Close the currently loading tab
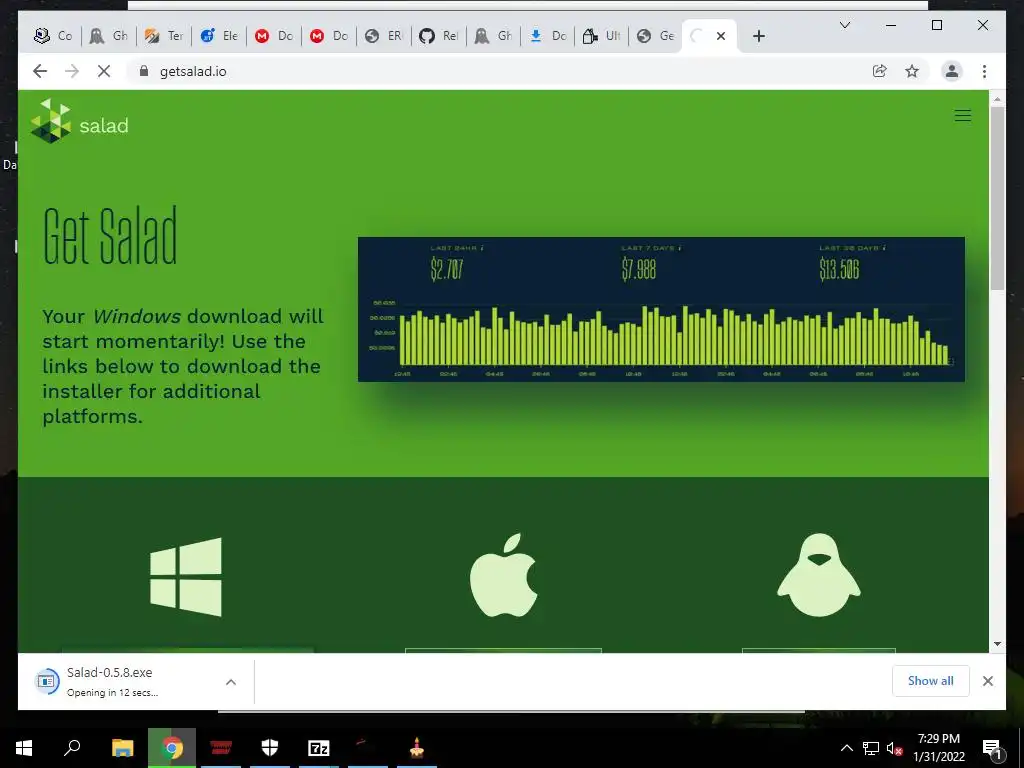Viewport: 1024px width, 768px height. tap(721, 36)
